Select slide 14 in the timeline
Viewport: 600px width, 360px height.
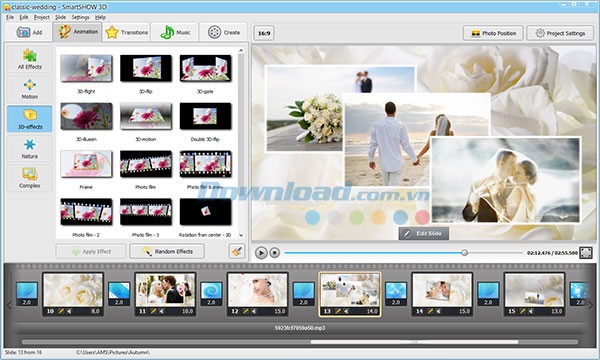[442, 294]
